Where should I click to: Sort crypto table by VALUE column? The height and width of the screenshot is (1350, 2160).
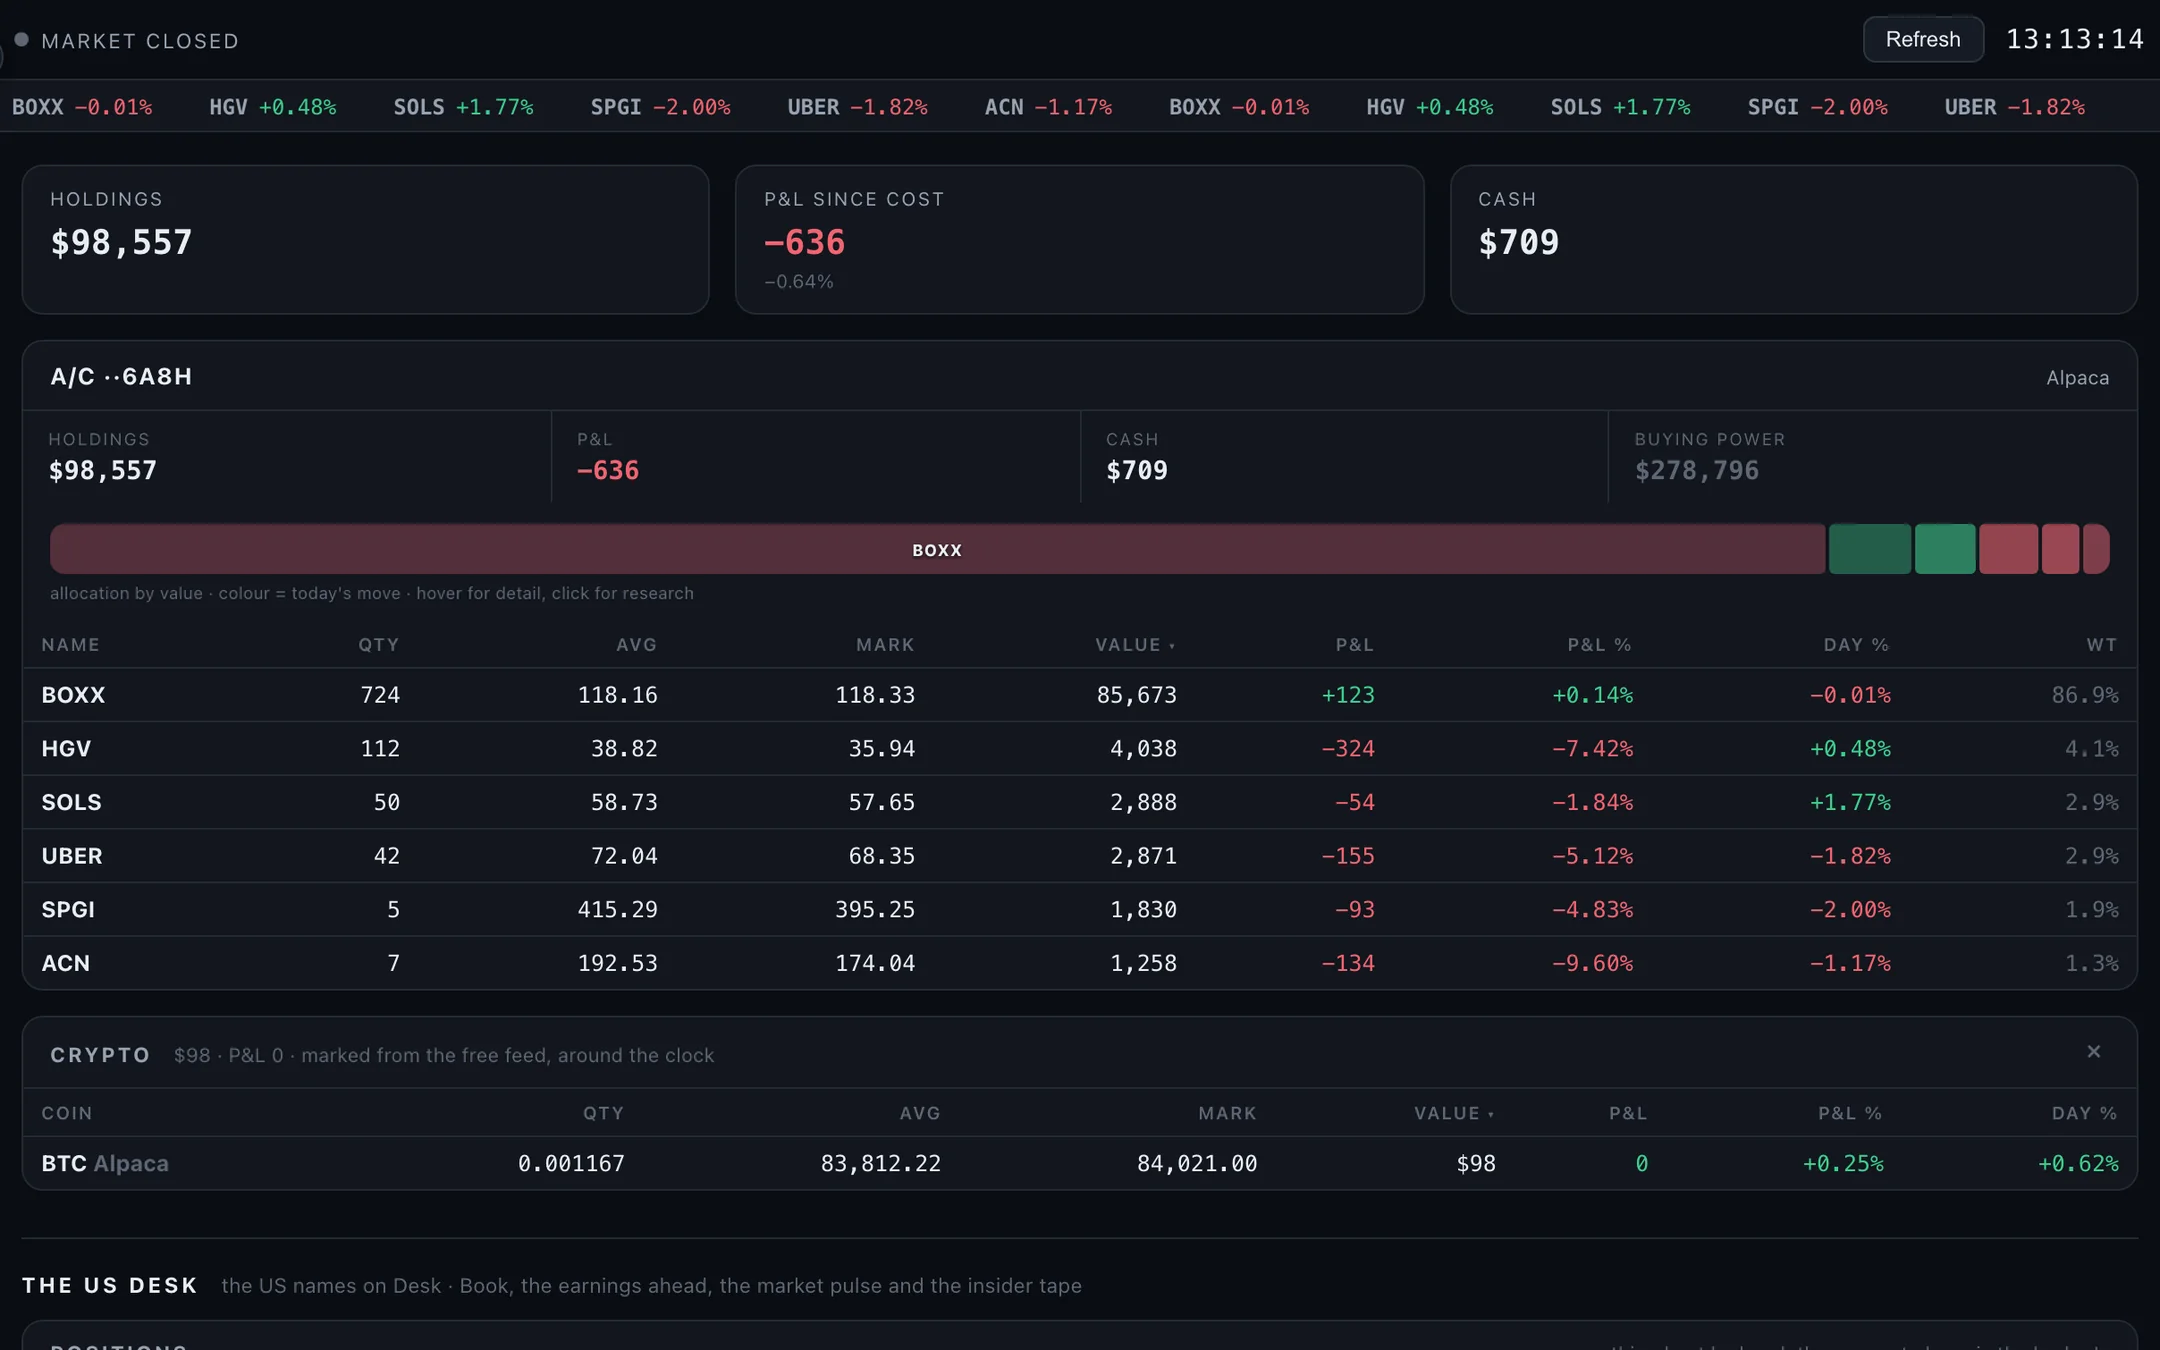click(1454, 1113)
